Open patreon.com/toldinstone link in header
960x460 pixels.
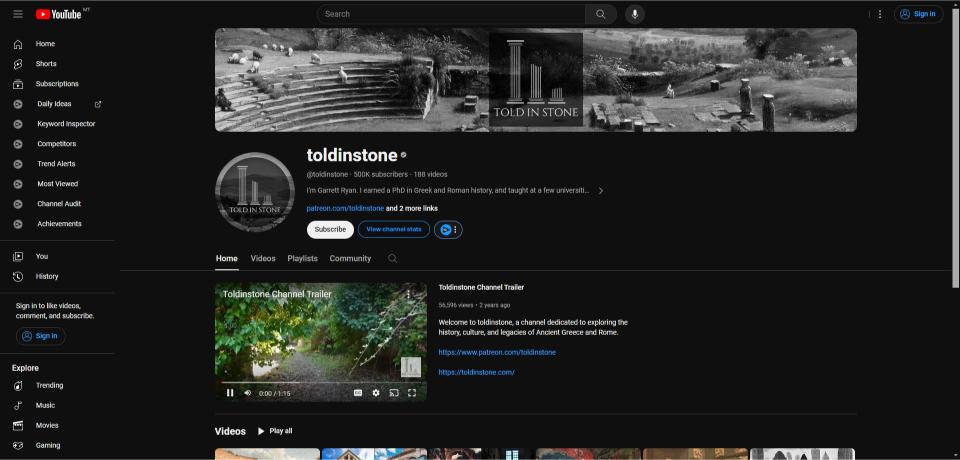[345, 208]
